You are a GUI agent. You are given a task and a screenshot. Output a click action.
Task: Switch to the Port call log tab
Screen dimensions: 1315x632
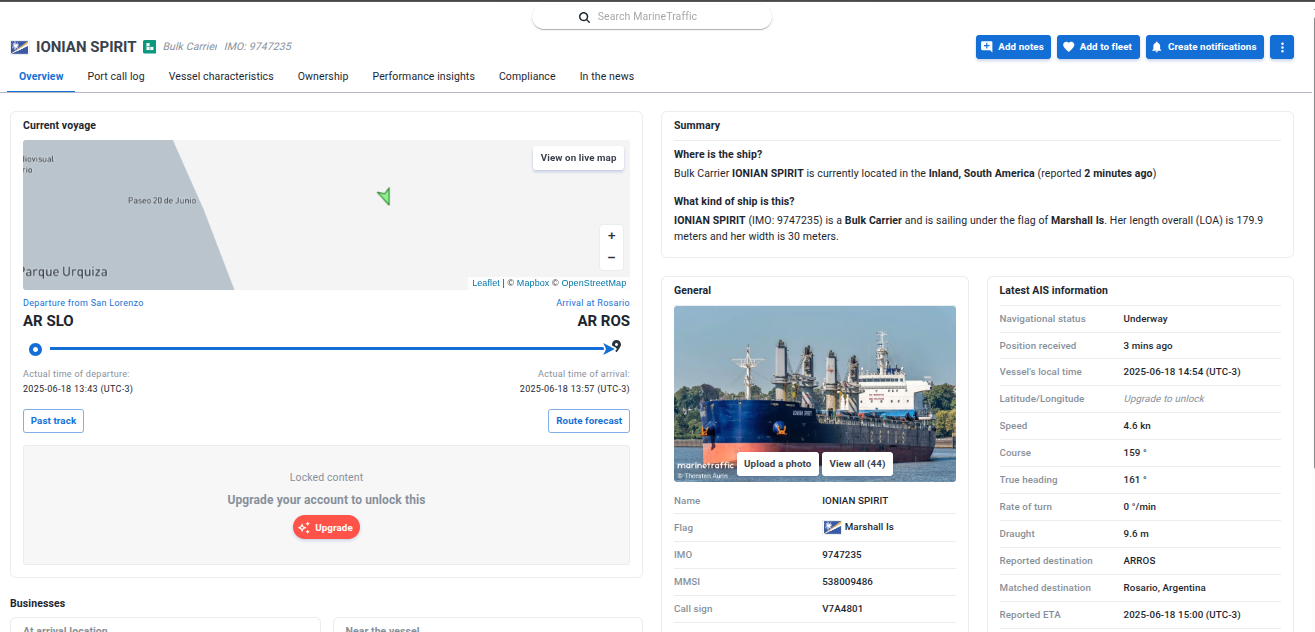[x=116, y=76]
